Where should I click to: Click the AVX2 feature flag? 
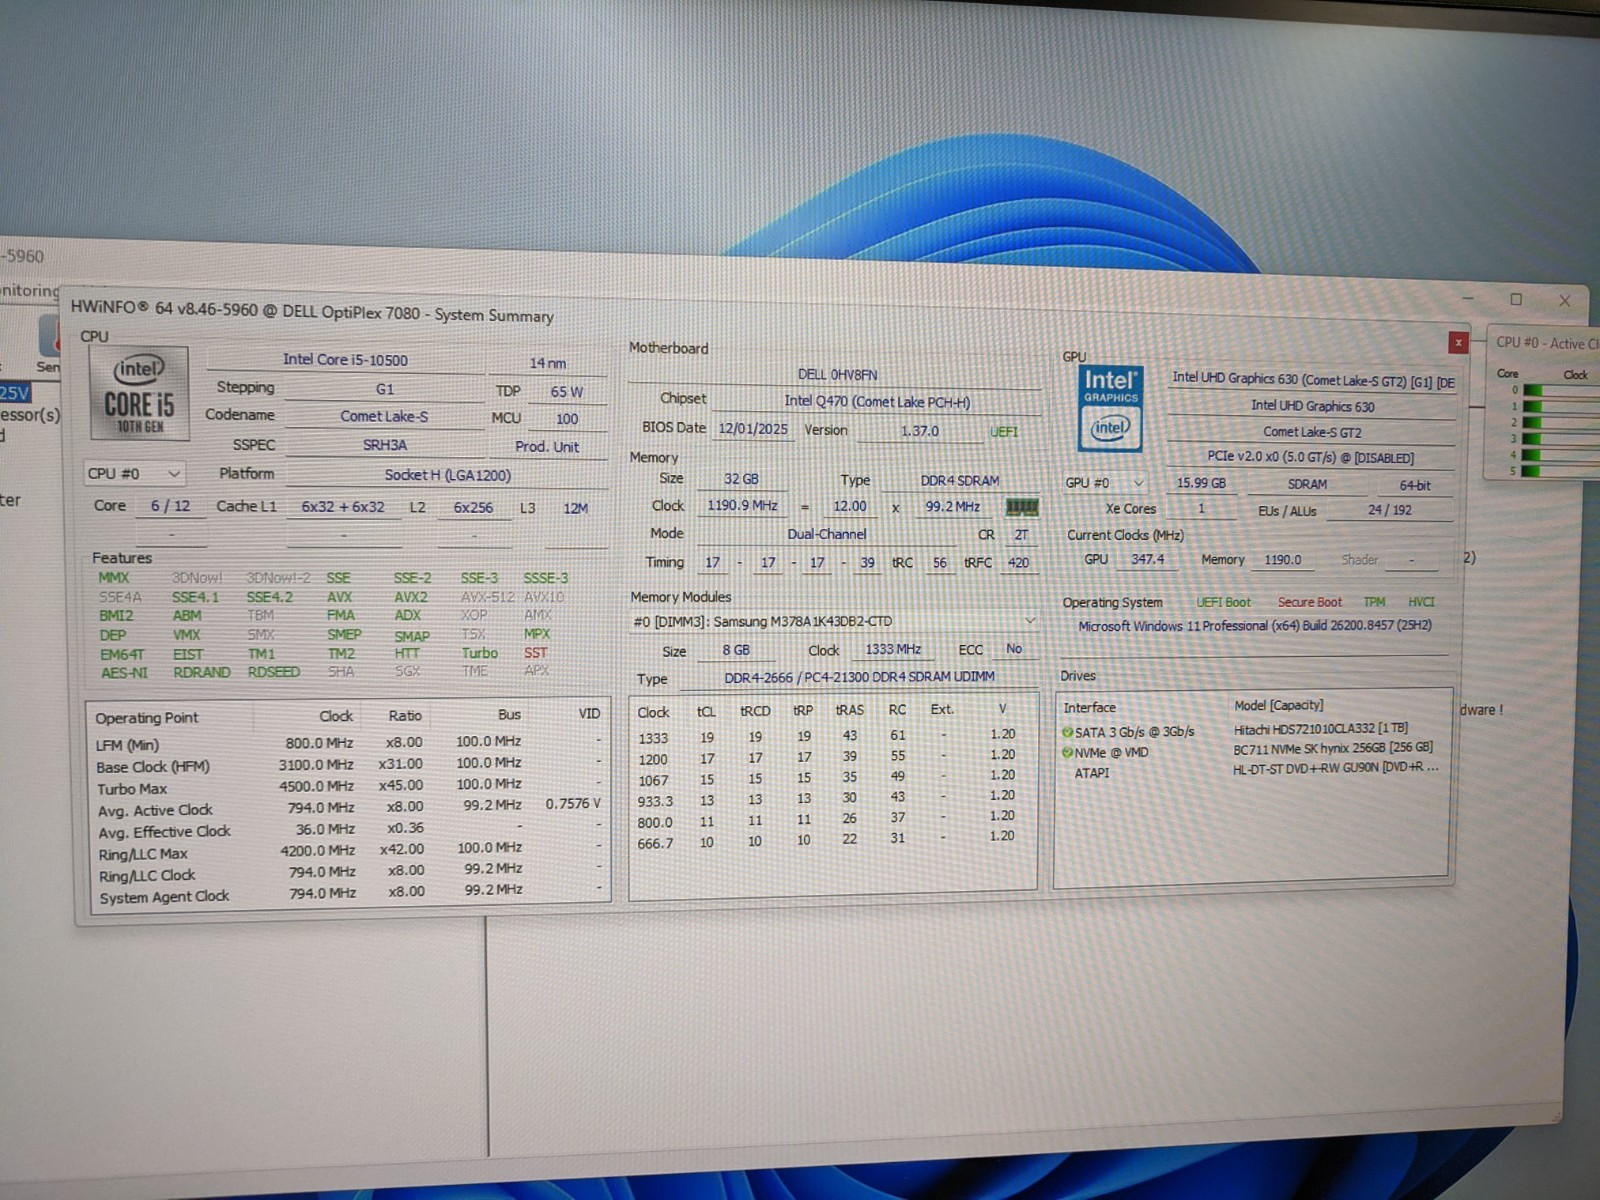click(410, 597)
